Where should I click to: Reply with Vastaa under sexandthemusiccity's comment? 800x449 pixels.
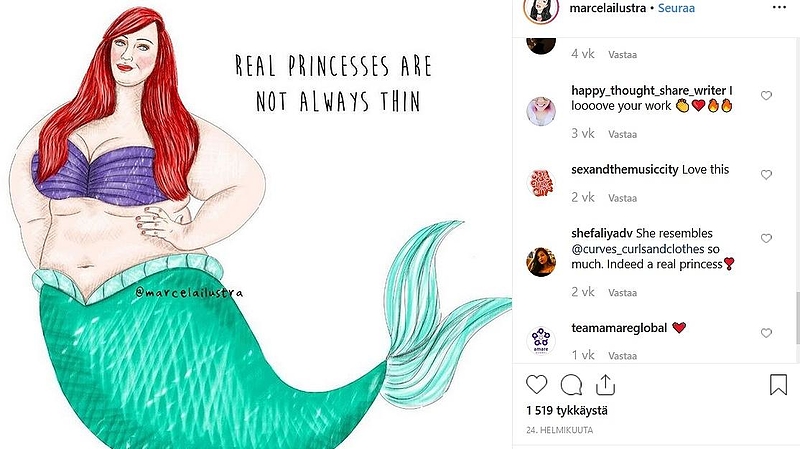pos(622,198)
